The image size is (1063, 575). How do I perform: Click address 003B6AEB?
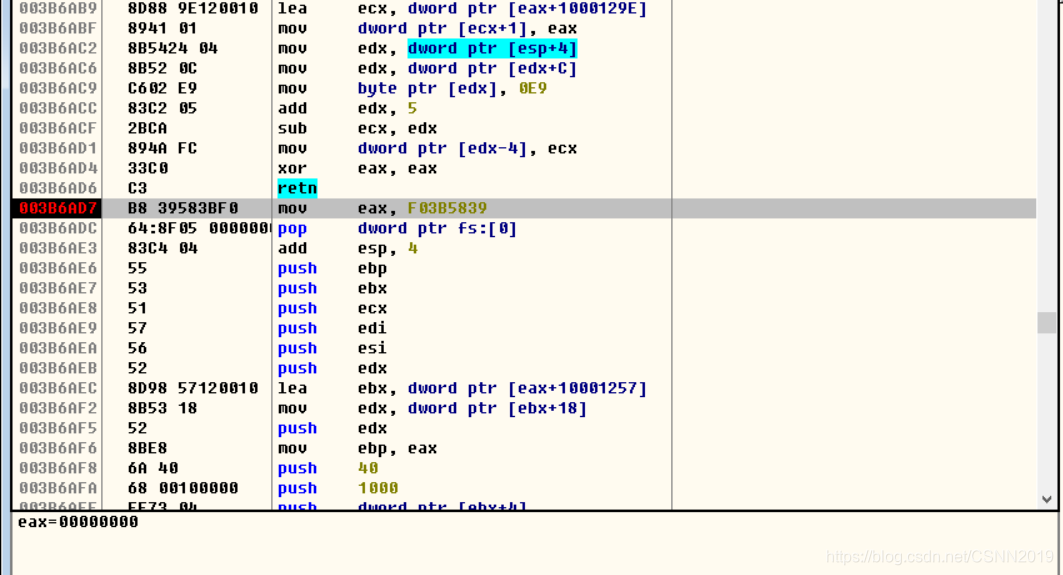click(x=58, y=368)
